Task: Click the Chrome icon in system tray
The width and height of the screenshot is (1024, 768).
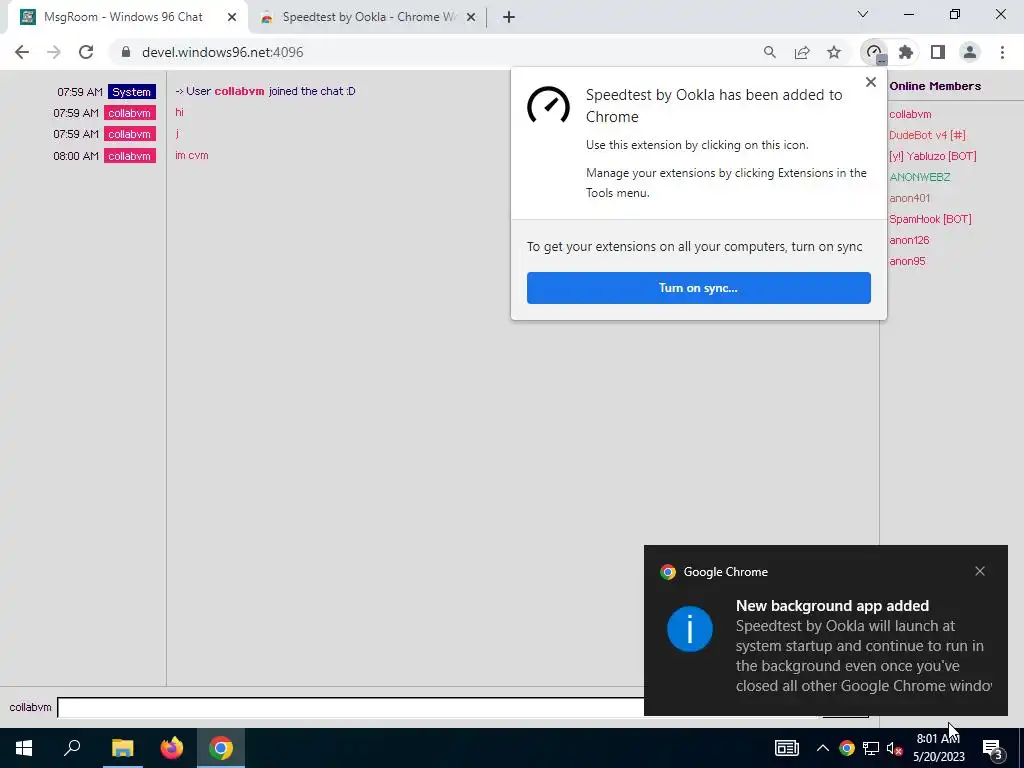Action: click(847, 748)
